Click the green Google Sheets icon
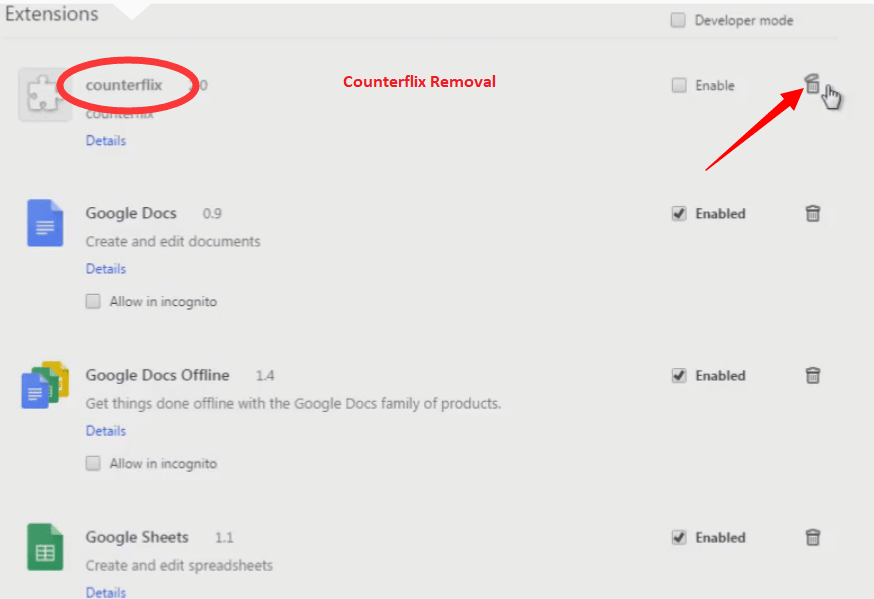This screenshot has height=599, width=874. coord(45,547)
